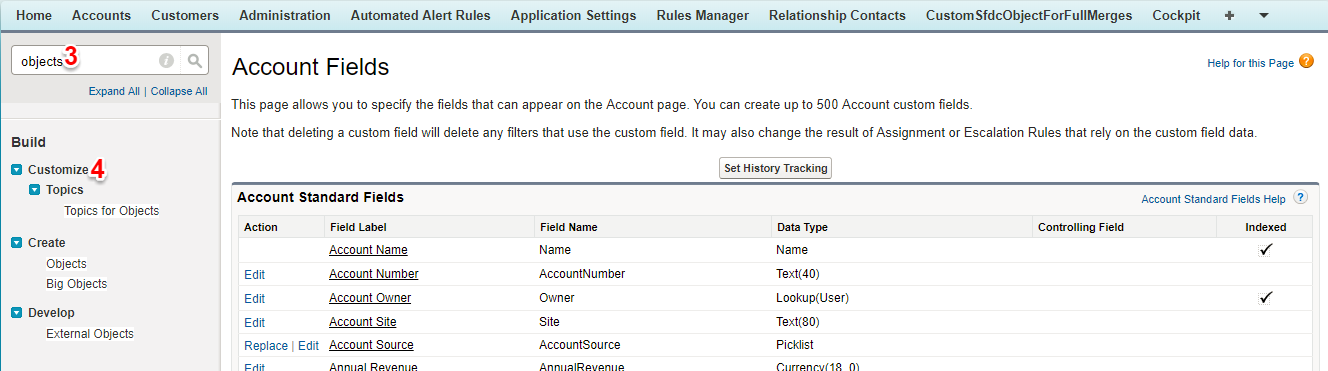The width and height of the screenshot is (1328, 371).
Task: Click Edit for the Account Number row
Action: click(x=254, y=274)
